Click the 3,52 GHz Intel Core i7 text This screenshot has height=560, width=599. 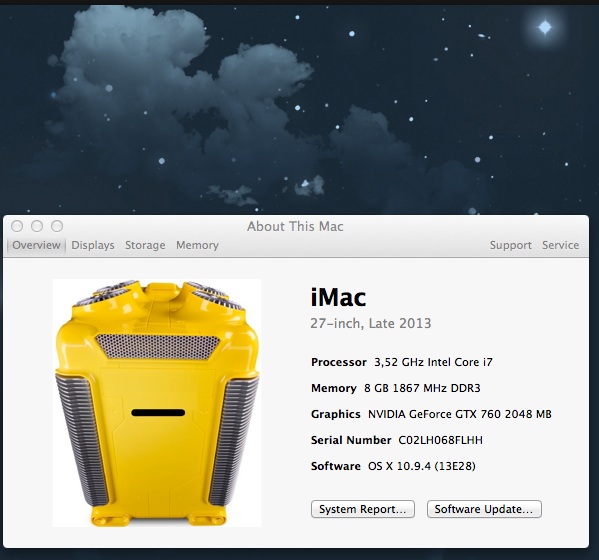coord(433,363)
